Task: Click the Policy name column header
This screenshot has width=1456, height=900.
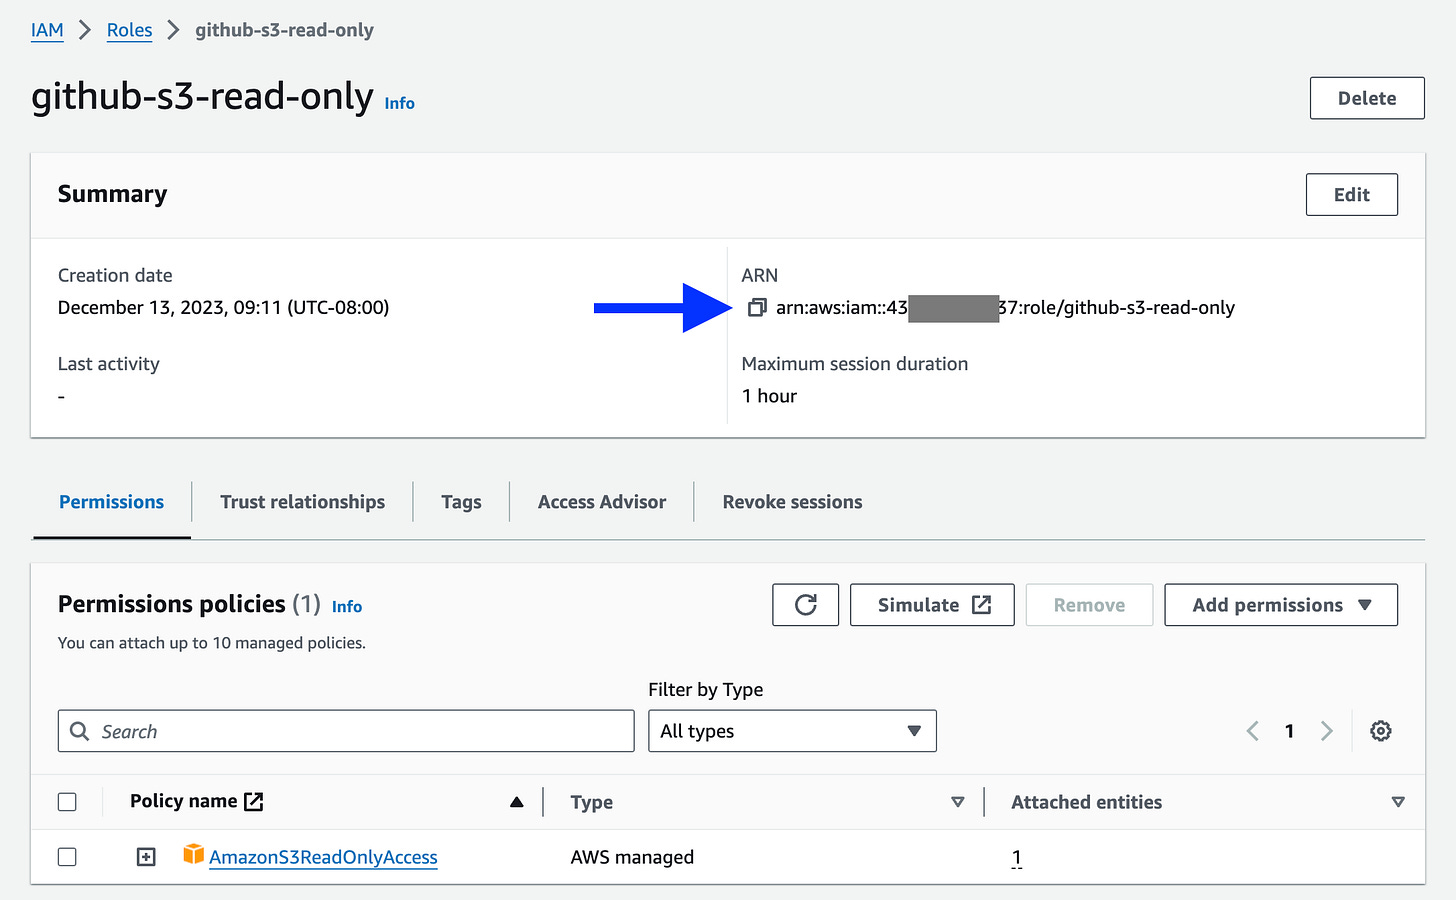Action: click(184, 801)
